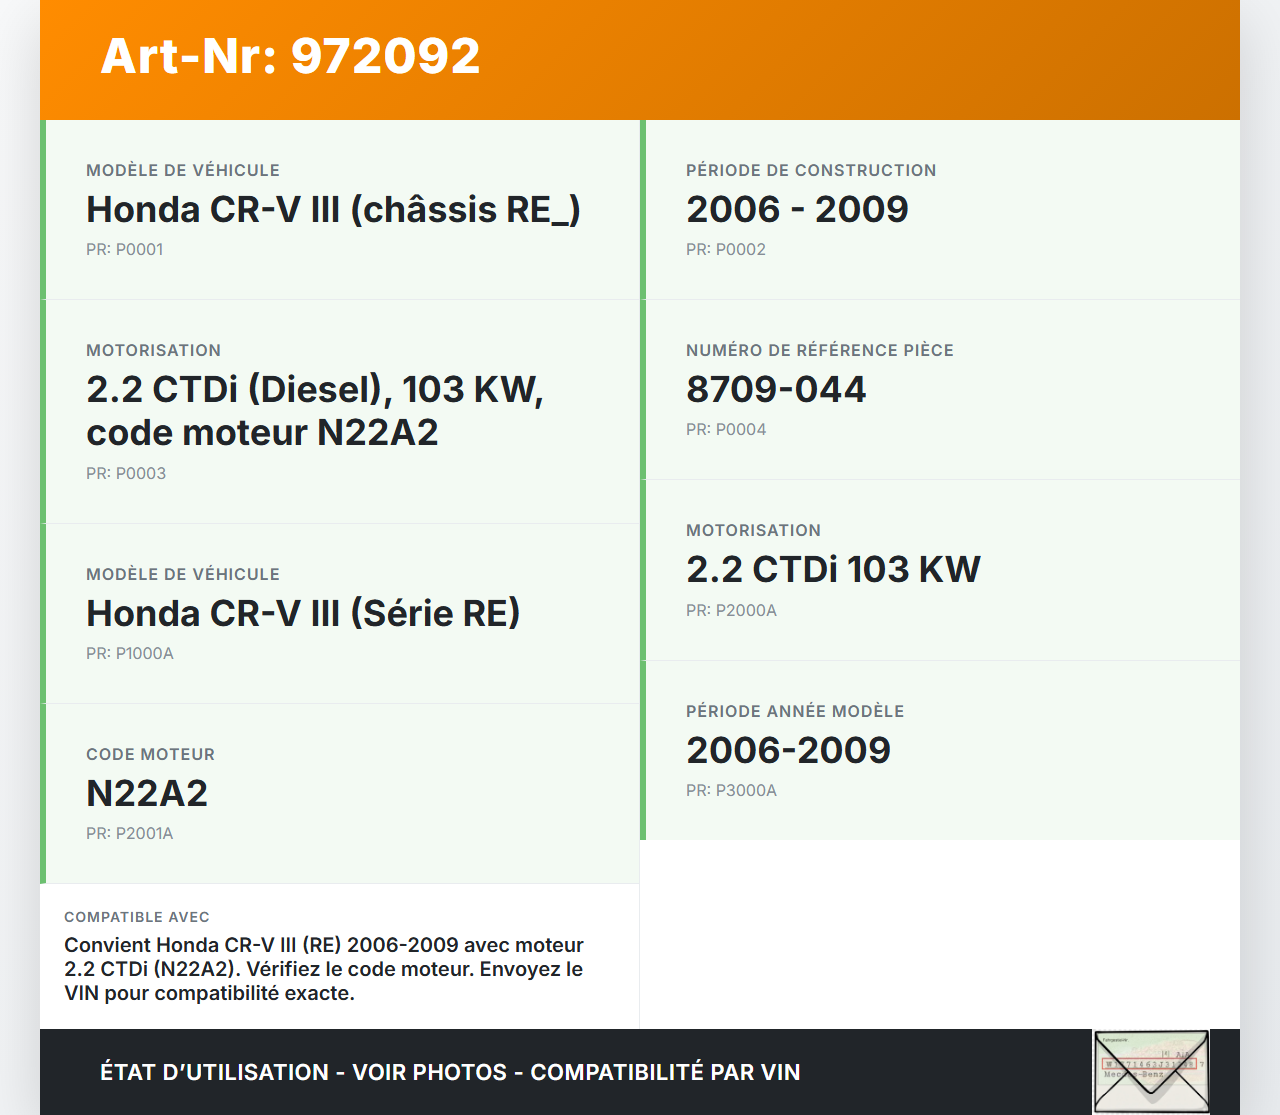Click the PR: P3000A code label

tap(731, 791)
